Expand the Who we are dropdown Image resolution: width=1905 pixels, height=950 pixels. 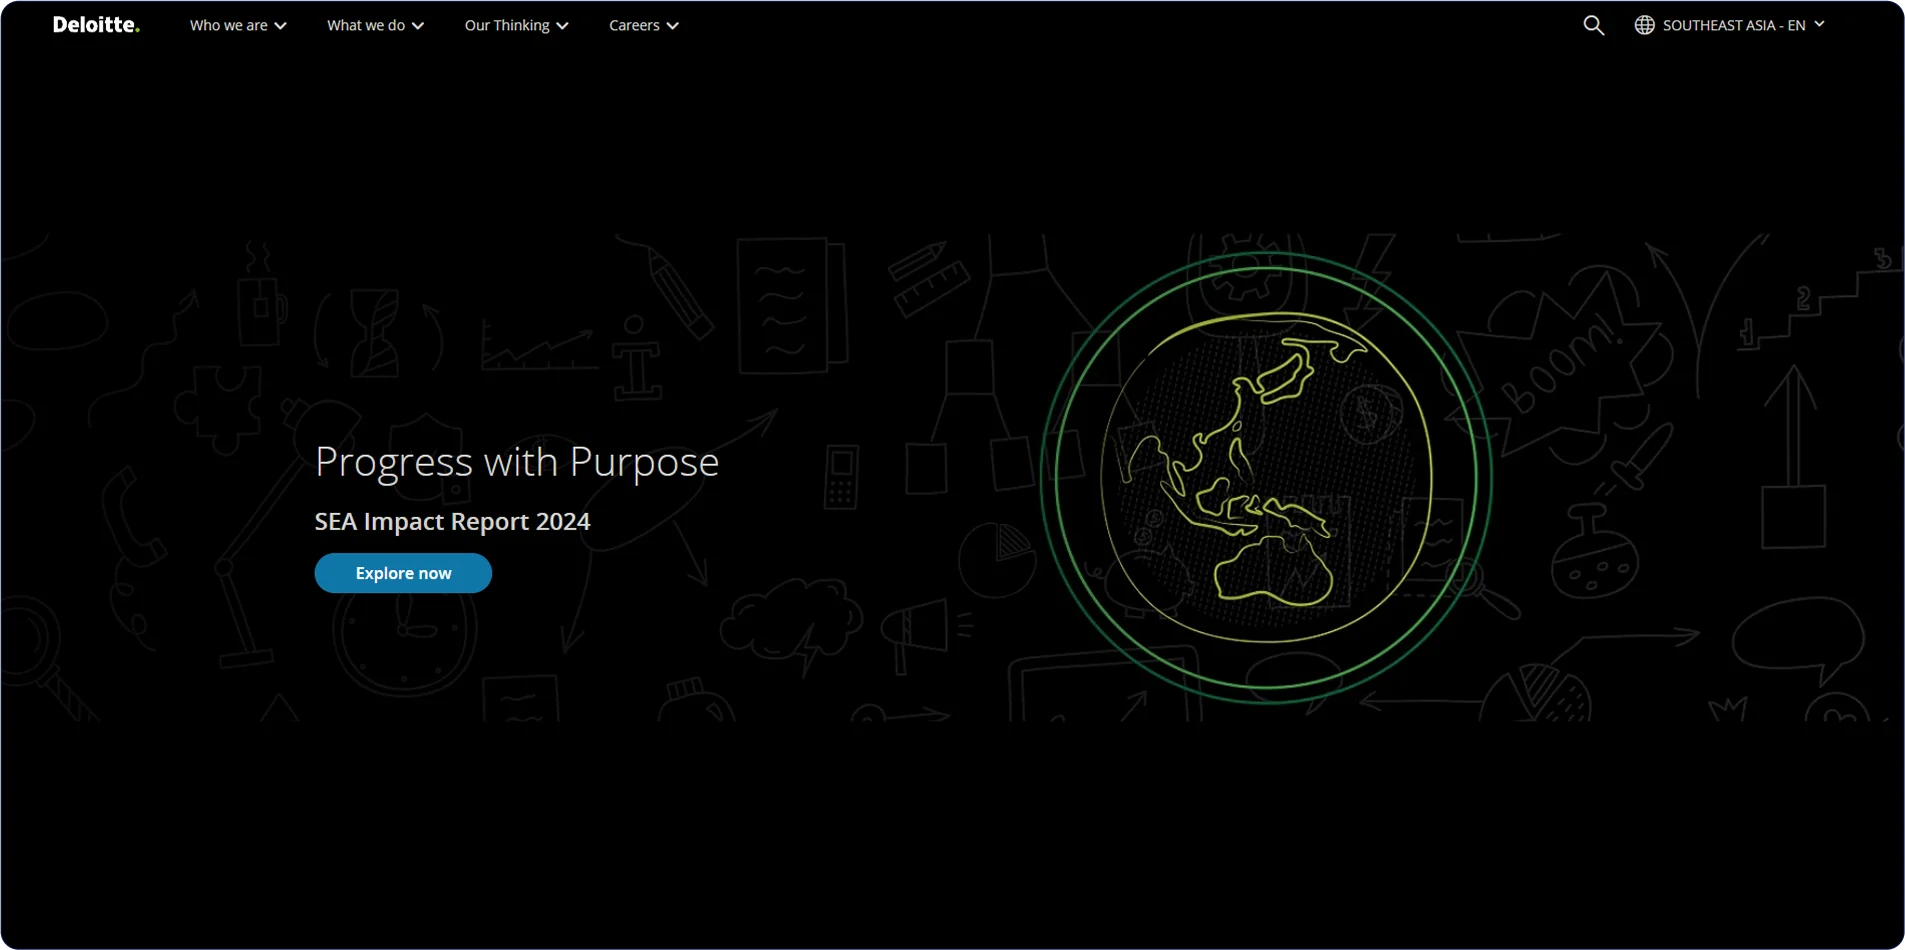click(x=237, y=25)
